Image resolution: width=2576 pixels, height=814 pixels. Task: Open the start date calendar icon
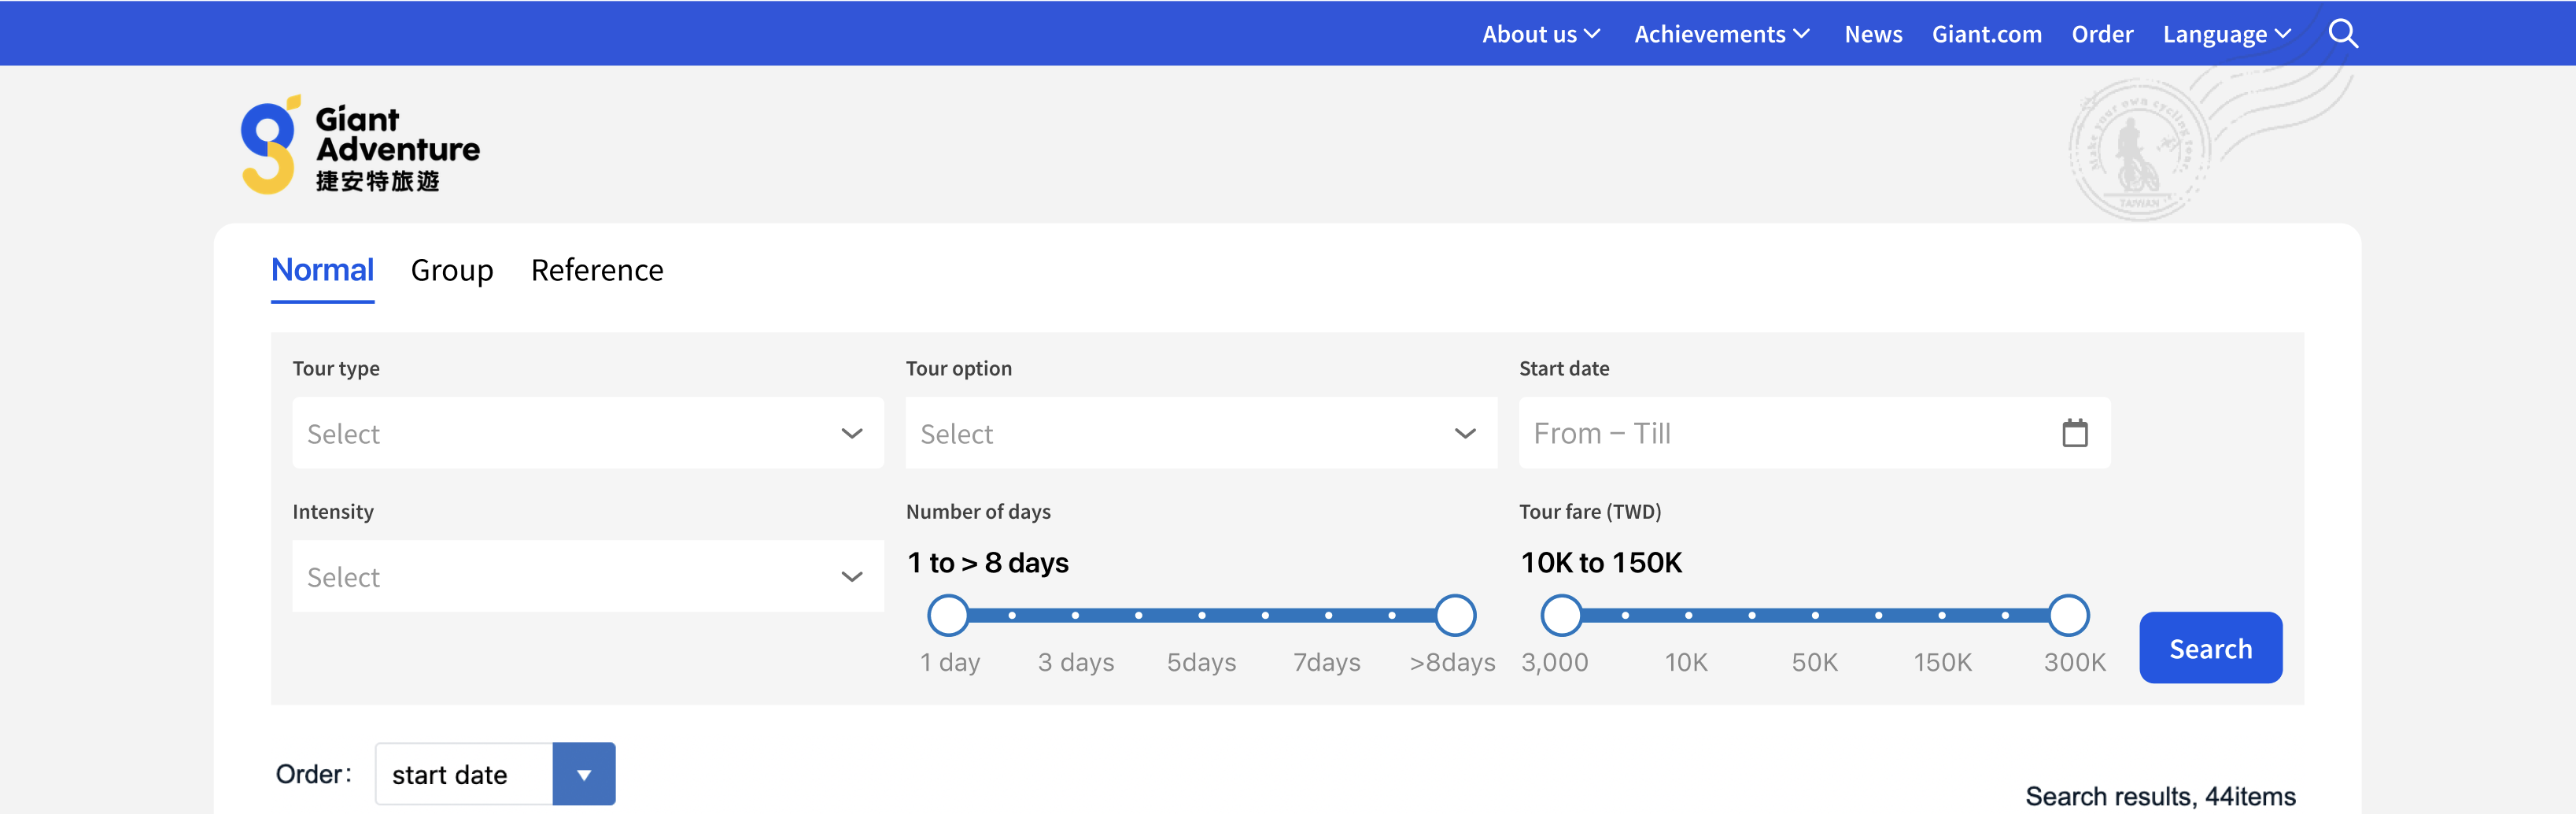tap(2074, 433)
